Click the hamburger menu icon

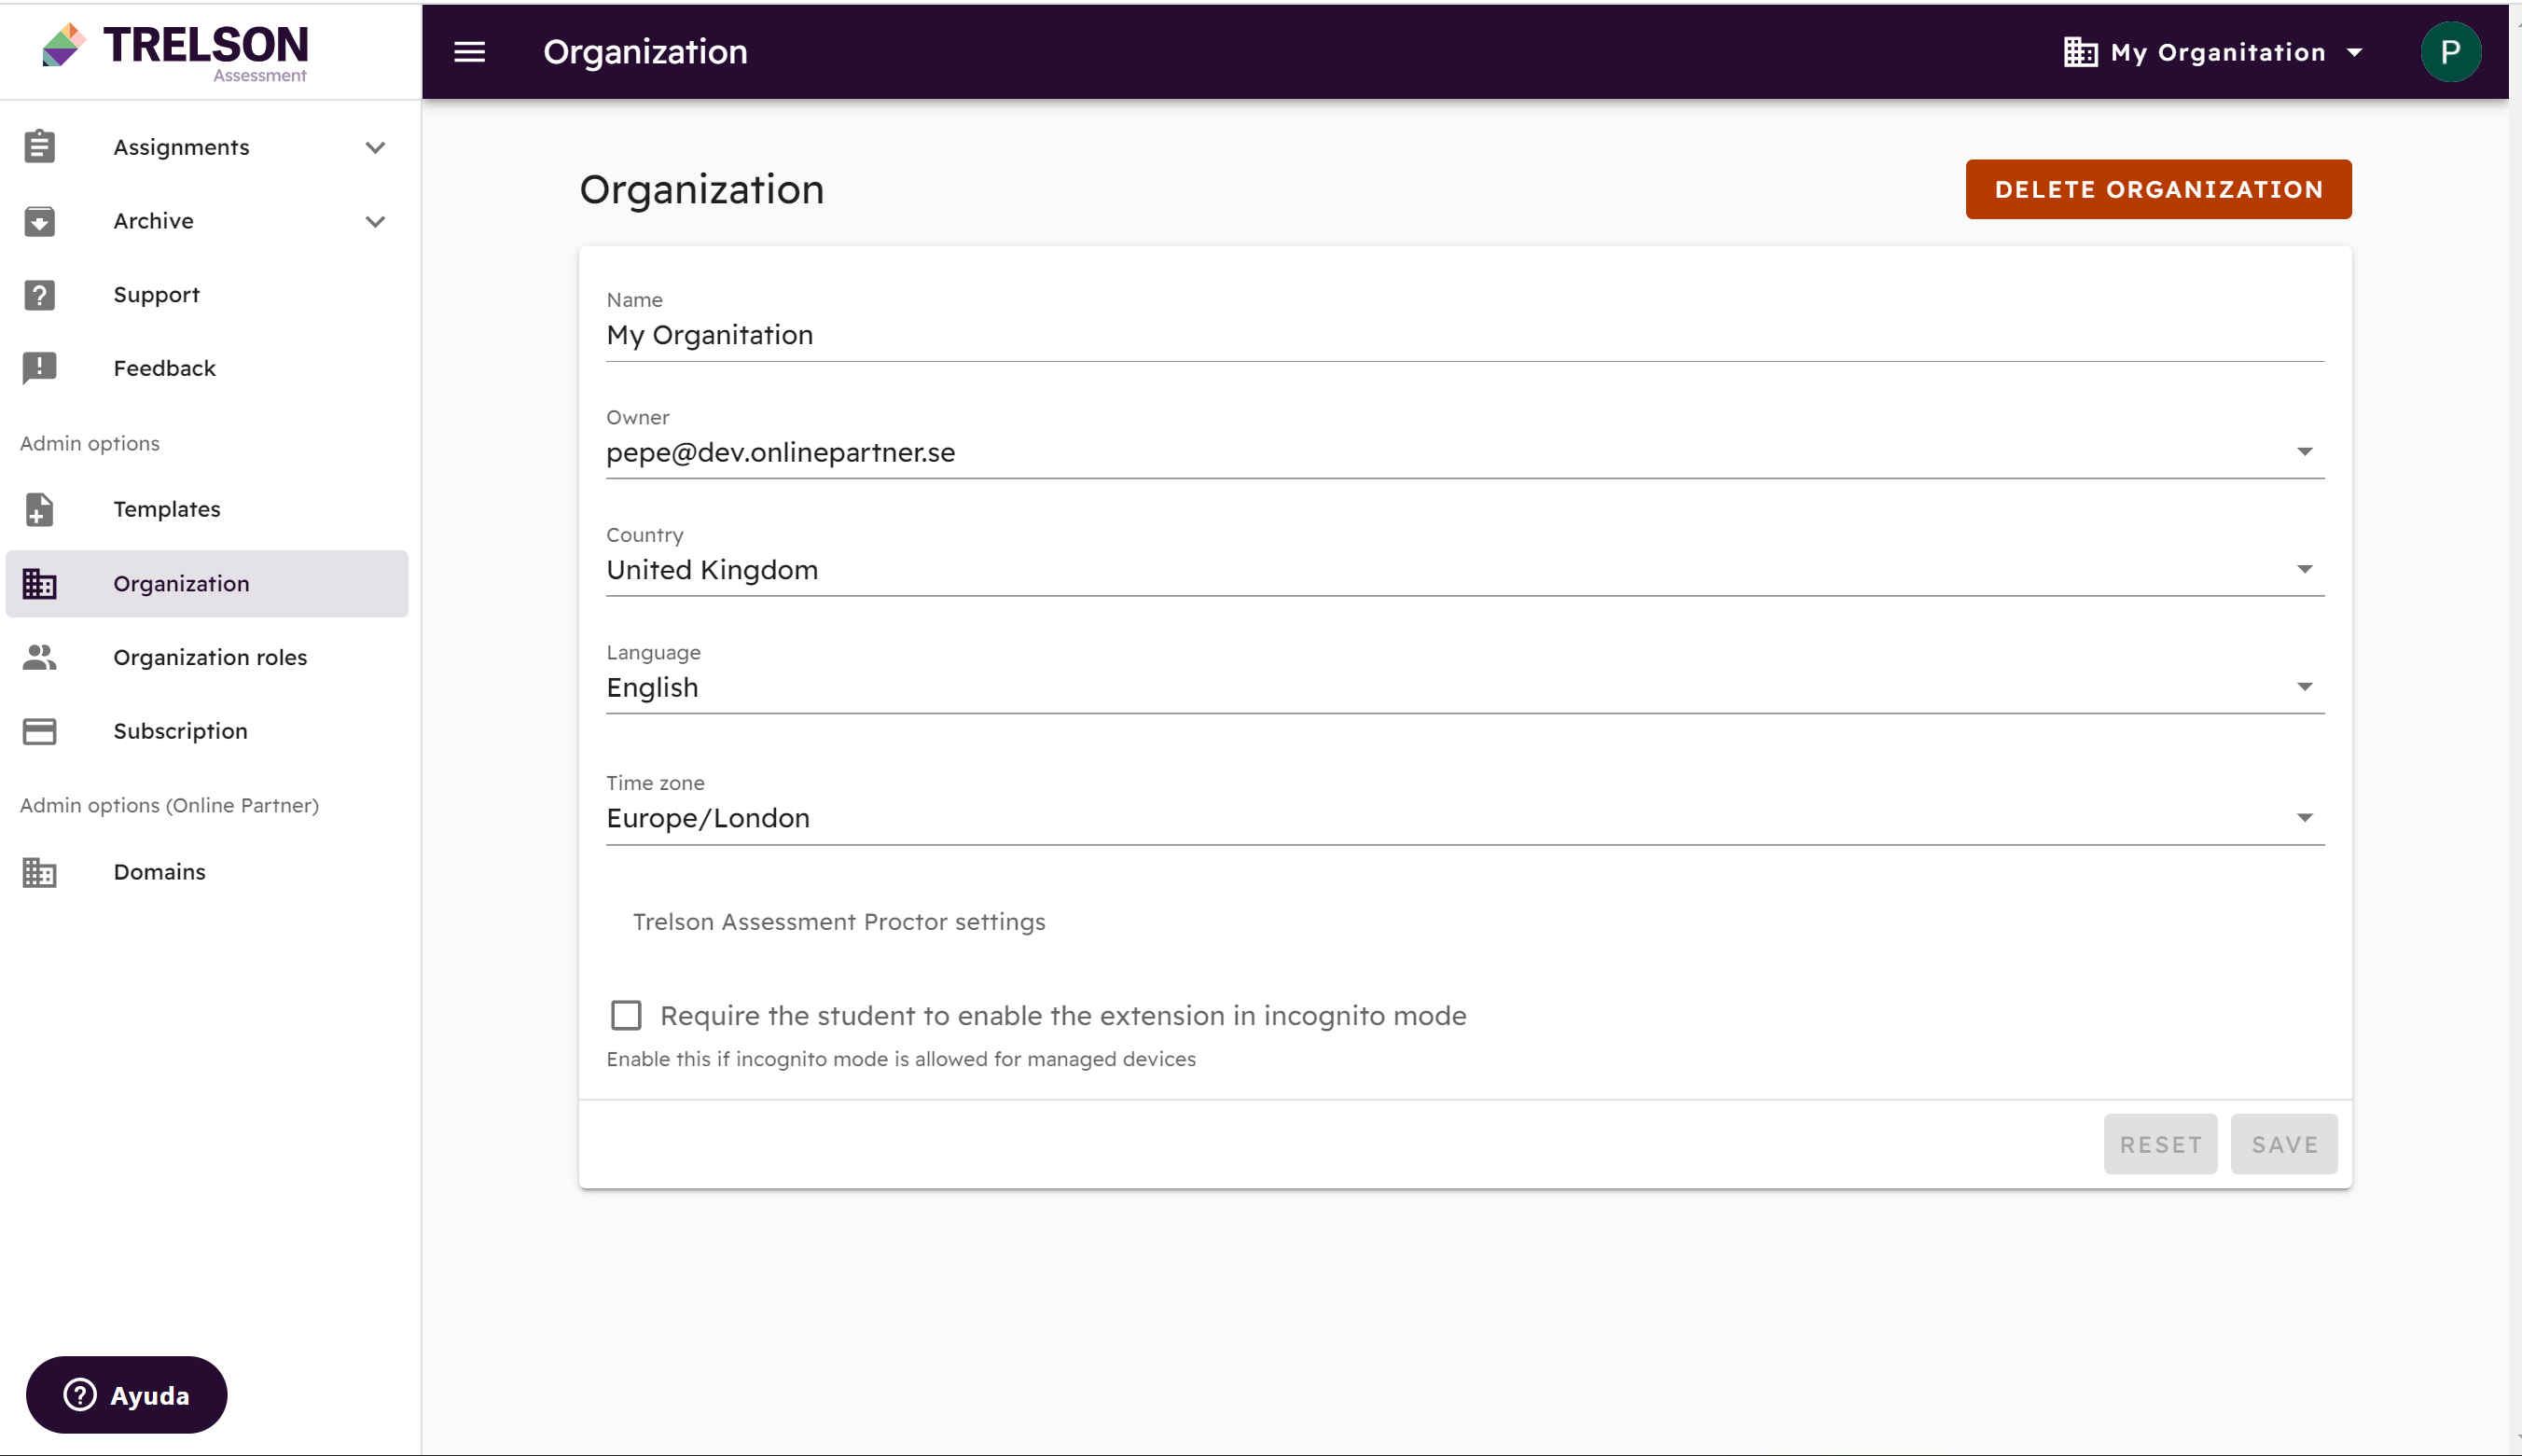469,52
